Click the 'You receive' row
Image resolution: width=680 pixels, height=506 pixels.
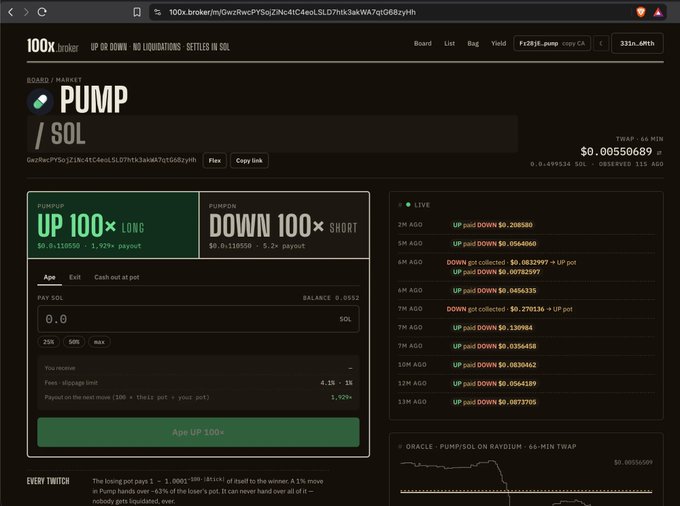(x=198, y=368)
